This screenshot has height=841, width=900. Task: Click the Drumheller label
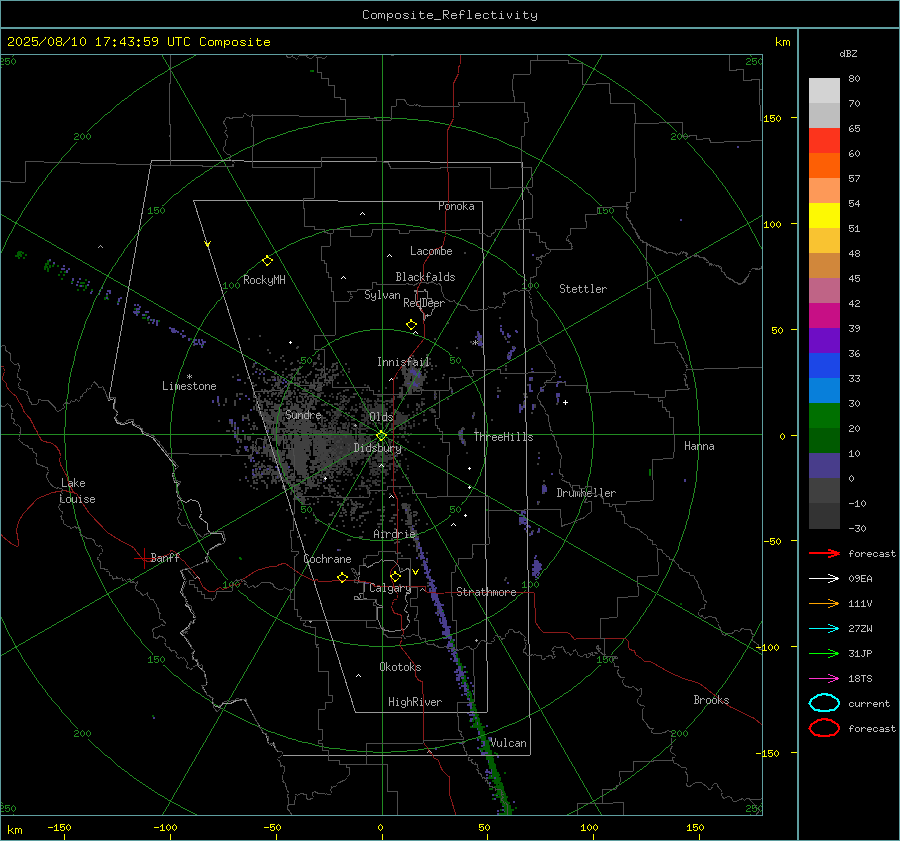point(586,493)
